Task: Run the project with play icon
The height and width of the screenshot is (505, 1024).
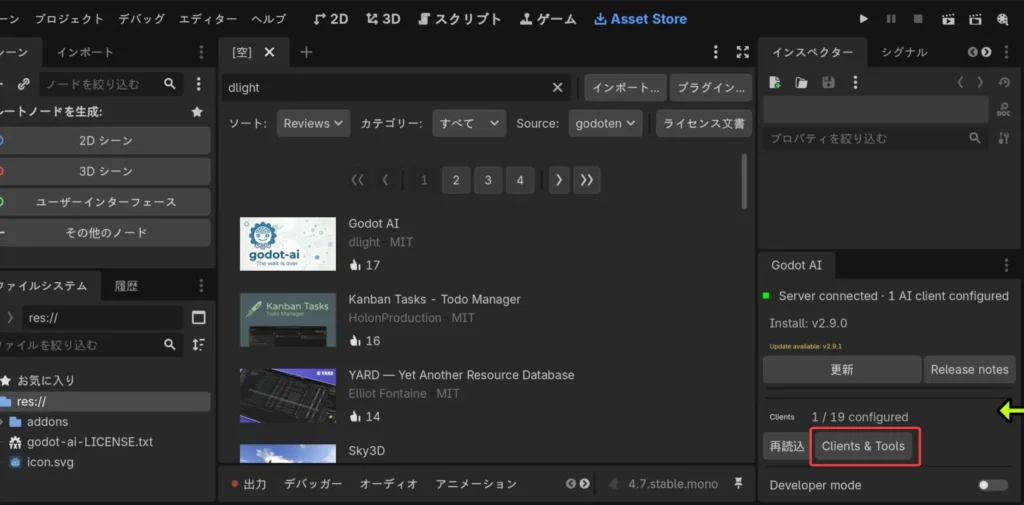Action: [863, 19]
